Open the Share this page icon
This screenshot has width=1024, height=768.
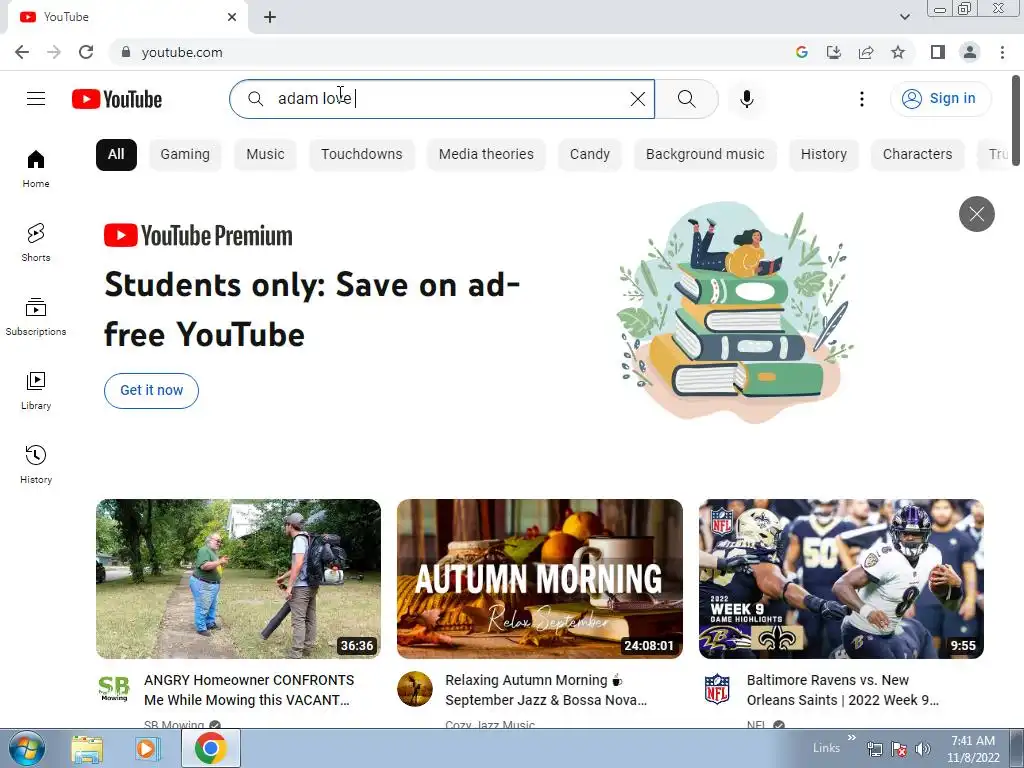(866, 52)
